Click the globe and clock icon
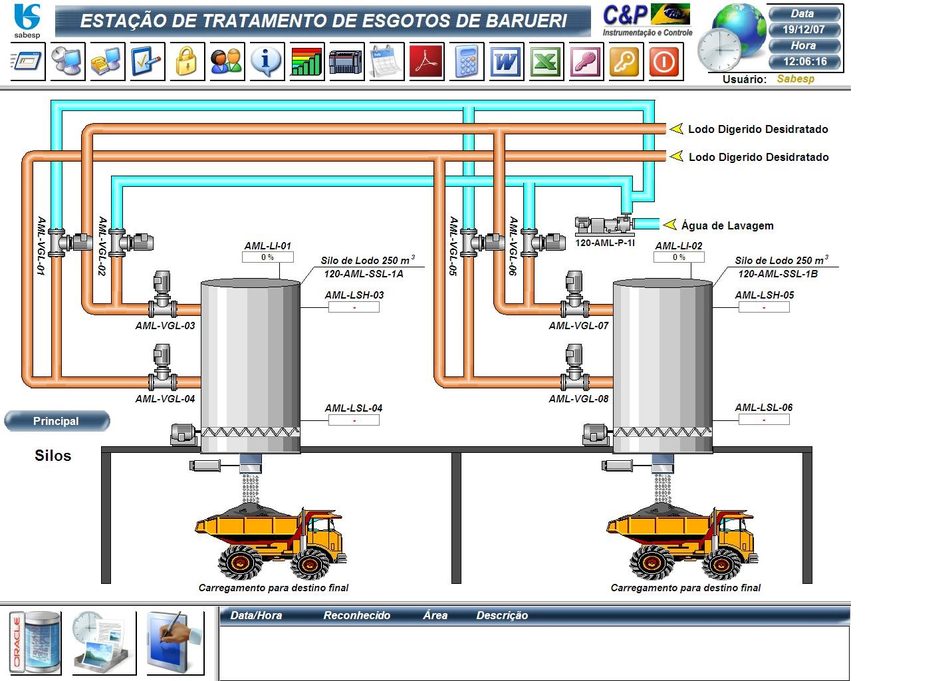The width and height of the screenshot is (952, 681). tap(732, 38)
